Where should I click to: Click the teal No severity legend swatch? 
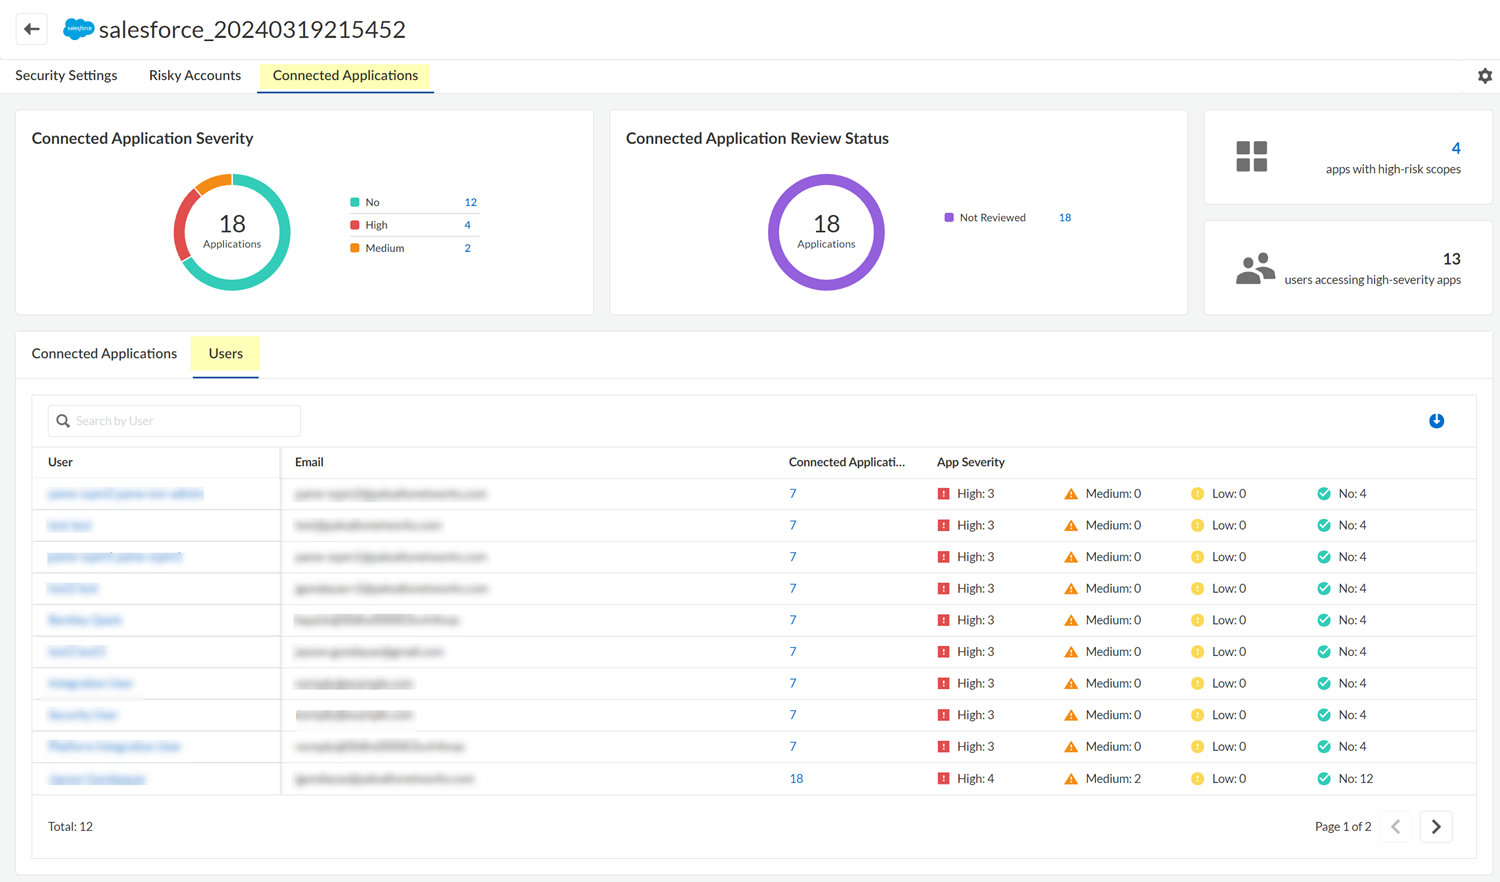click(355, 202)
